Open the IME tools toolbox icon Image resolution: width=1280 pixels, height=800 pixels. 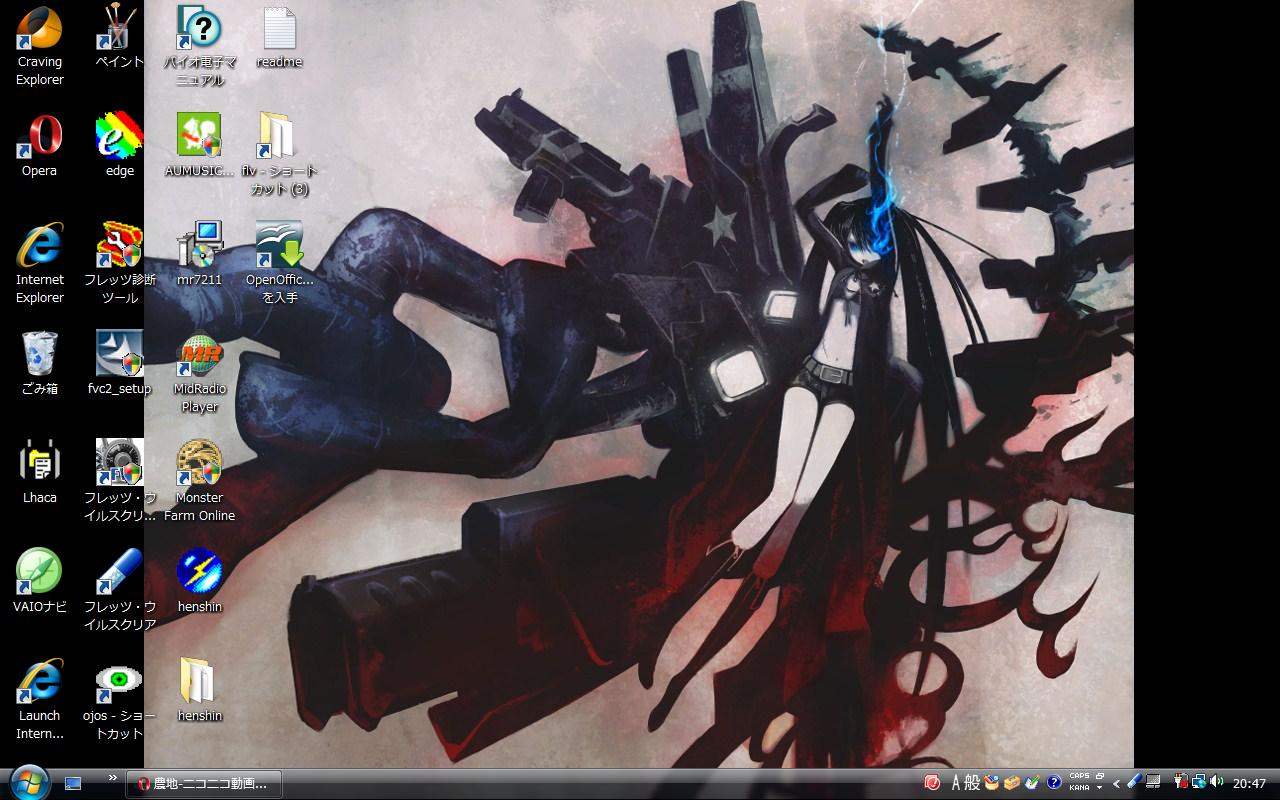pyautogui.click(x=1011, y=783)
